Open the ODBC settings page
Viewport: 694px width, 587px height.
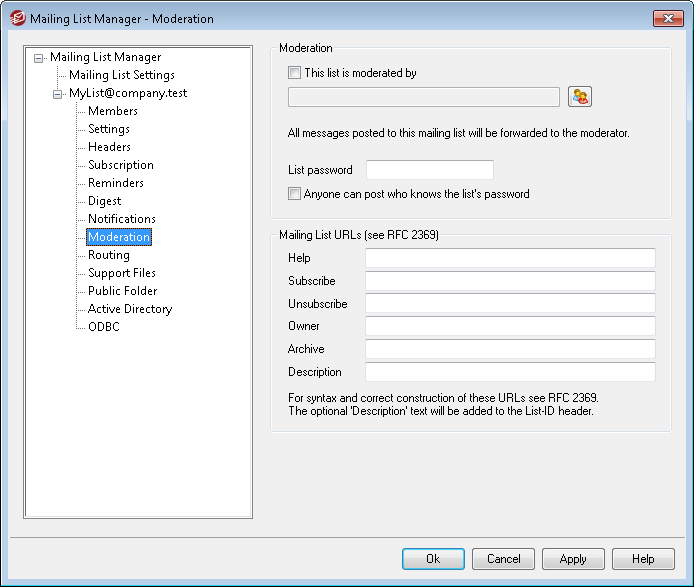coord(103,327)
